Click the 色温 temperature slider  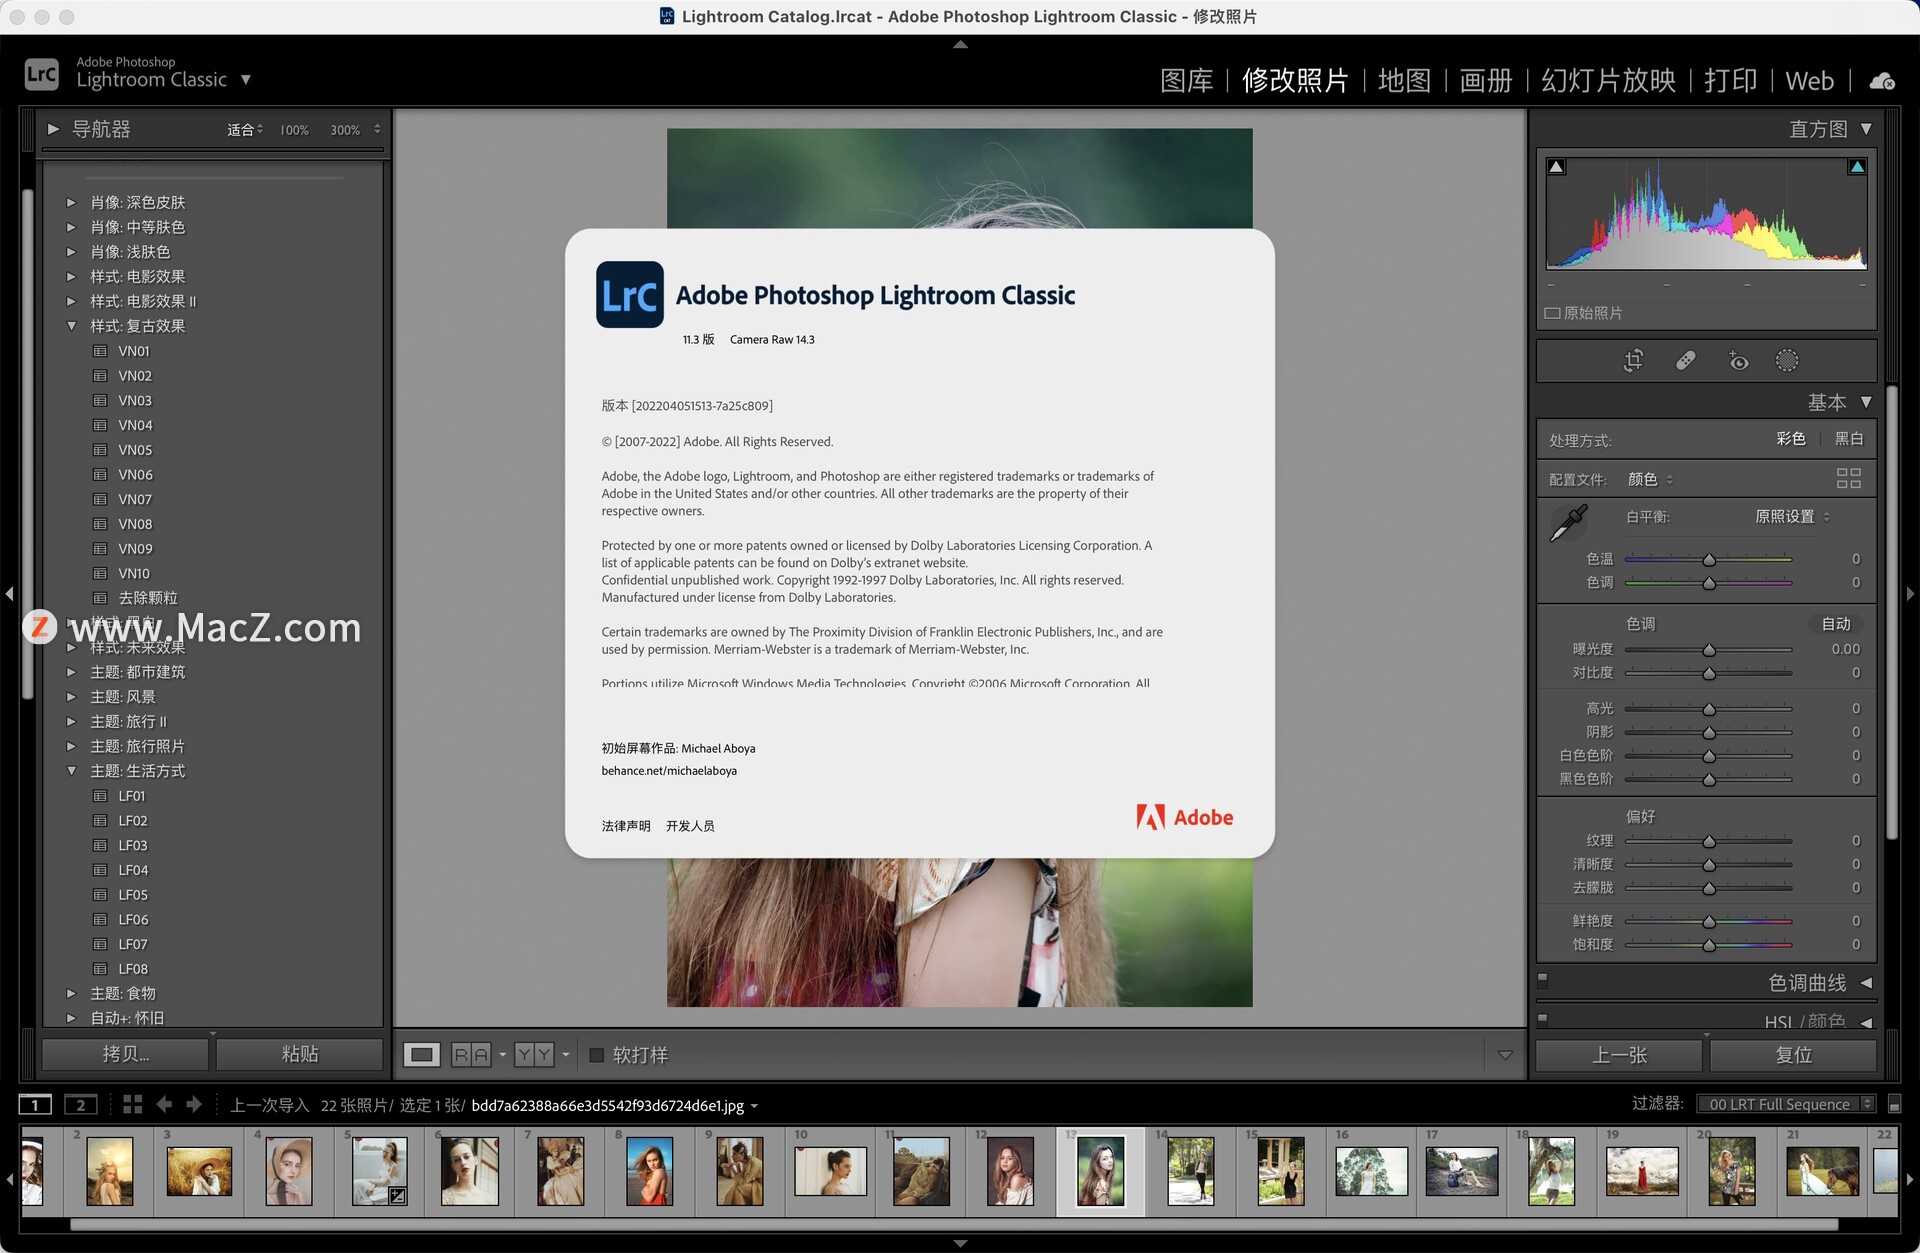coord(1708,560)
